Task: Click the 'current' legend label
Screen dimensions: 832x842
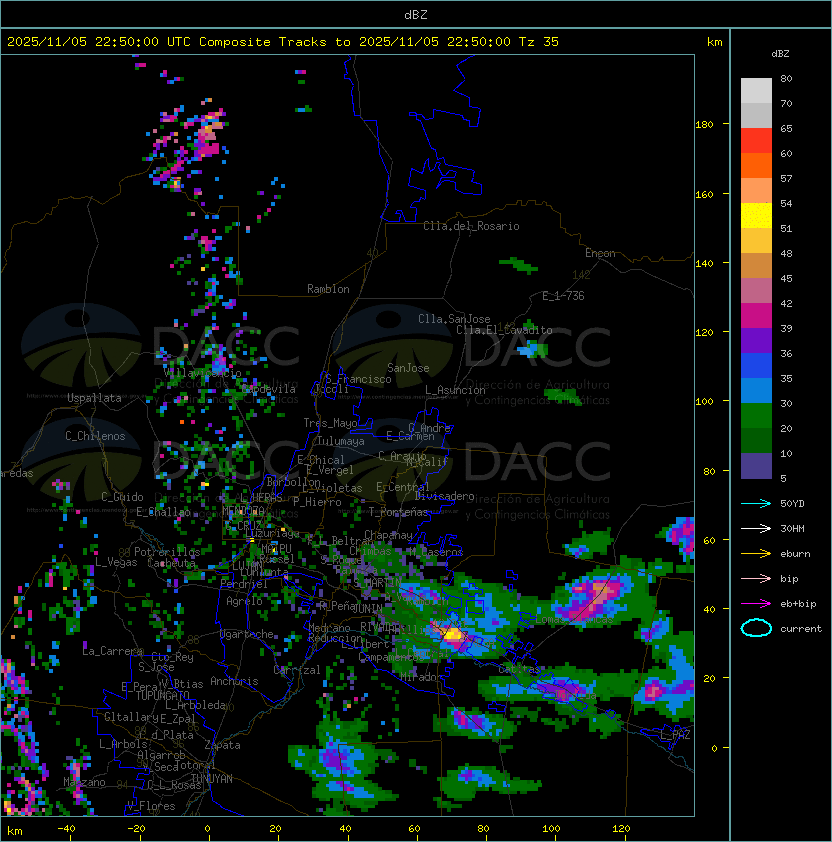Action: [801, 629]
